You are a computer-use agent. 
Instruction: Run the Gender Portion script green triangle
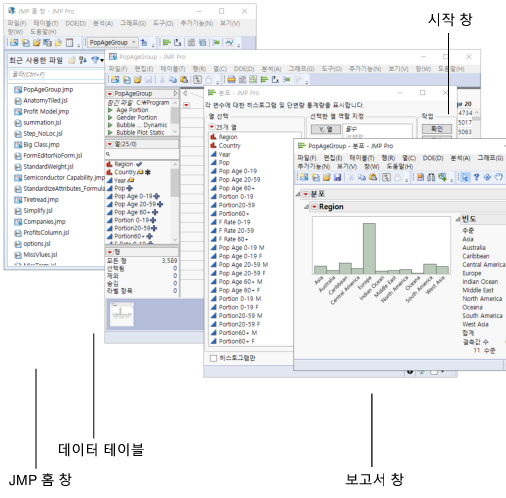pos(110,117)
